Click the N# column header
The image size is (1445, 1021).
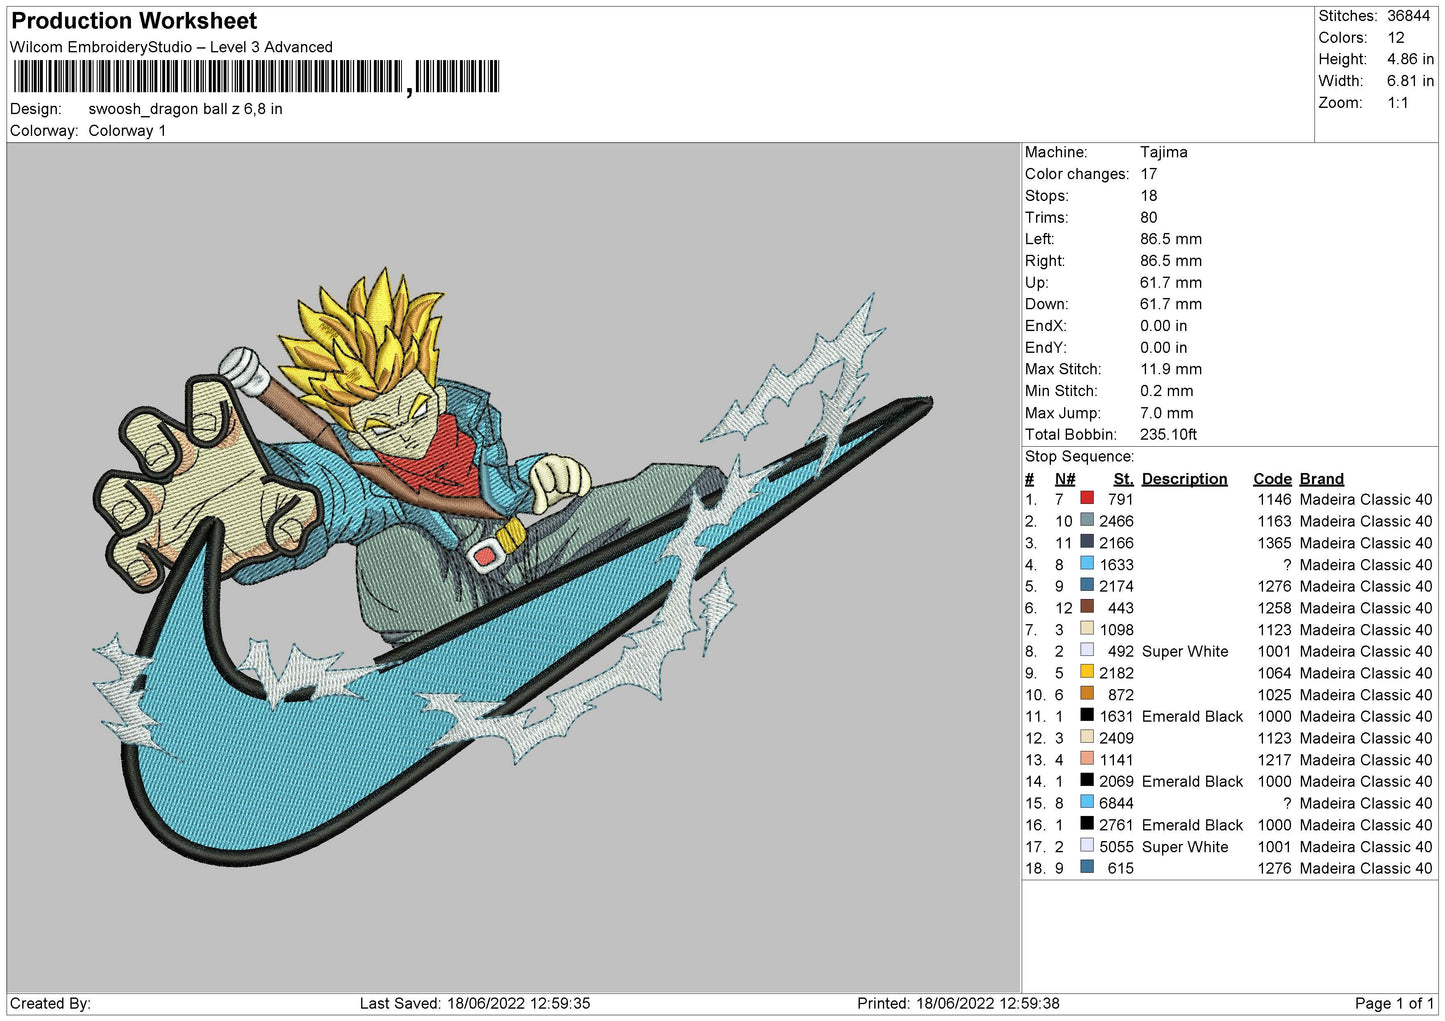point(1064,479)
